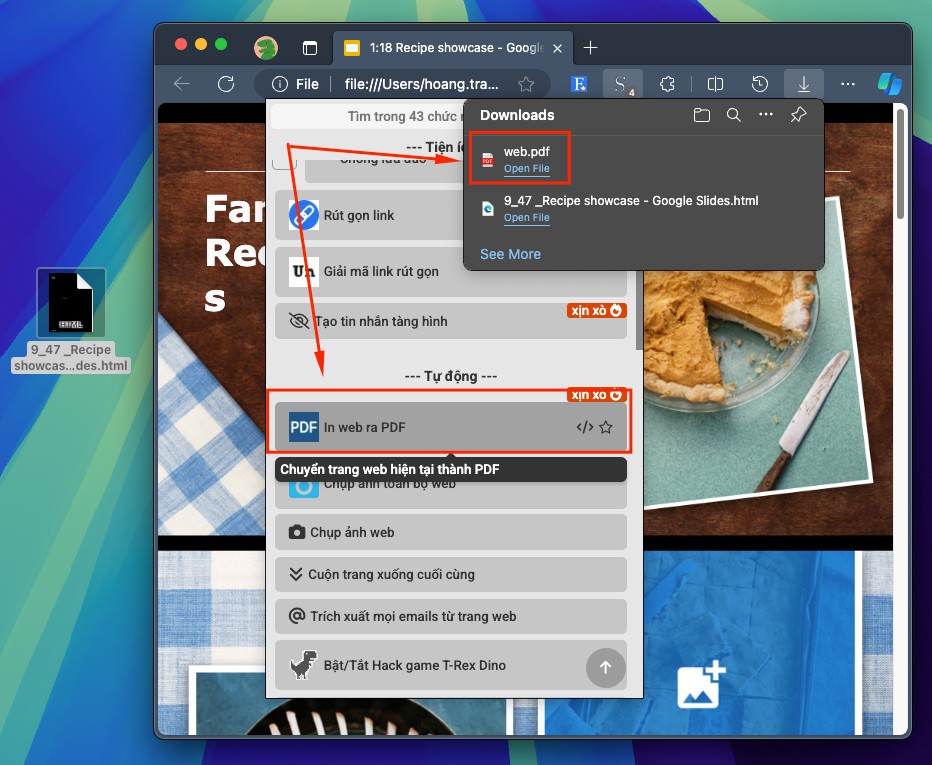The image size is (932, 765).
Task: Click the Open File link under web.pdf
Action: (x=527, y=169)
